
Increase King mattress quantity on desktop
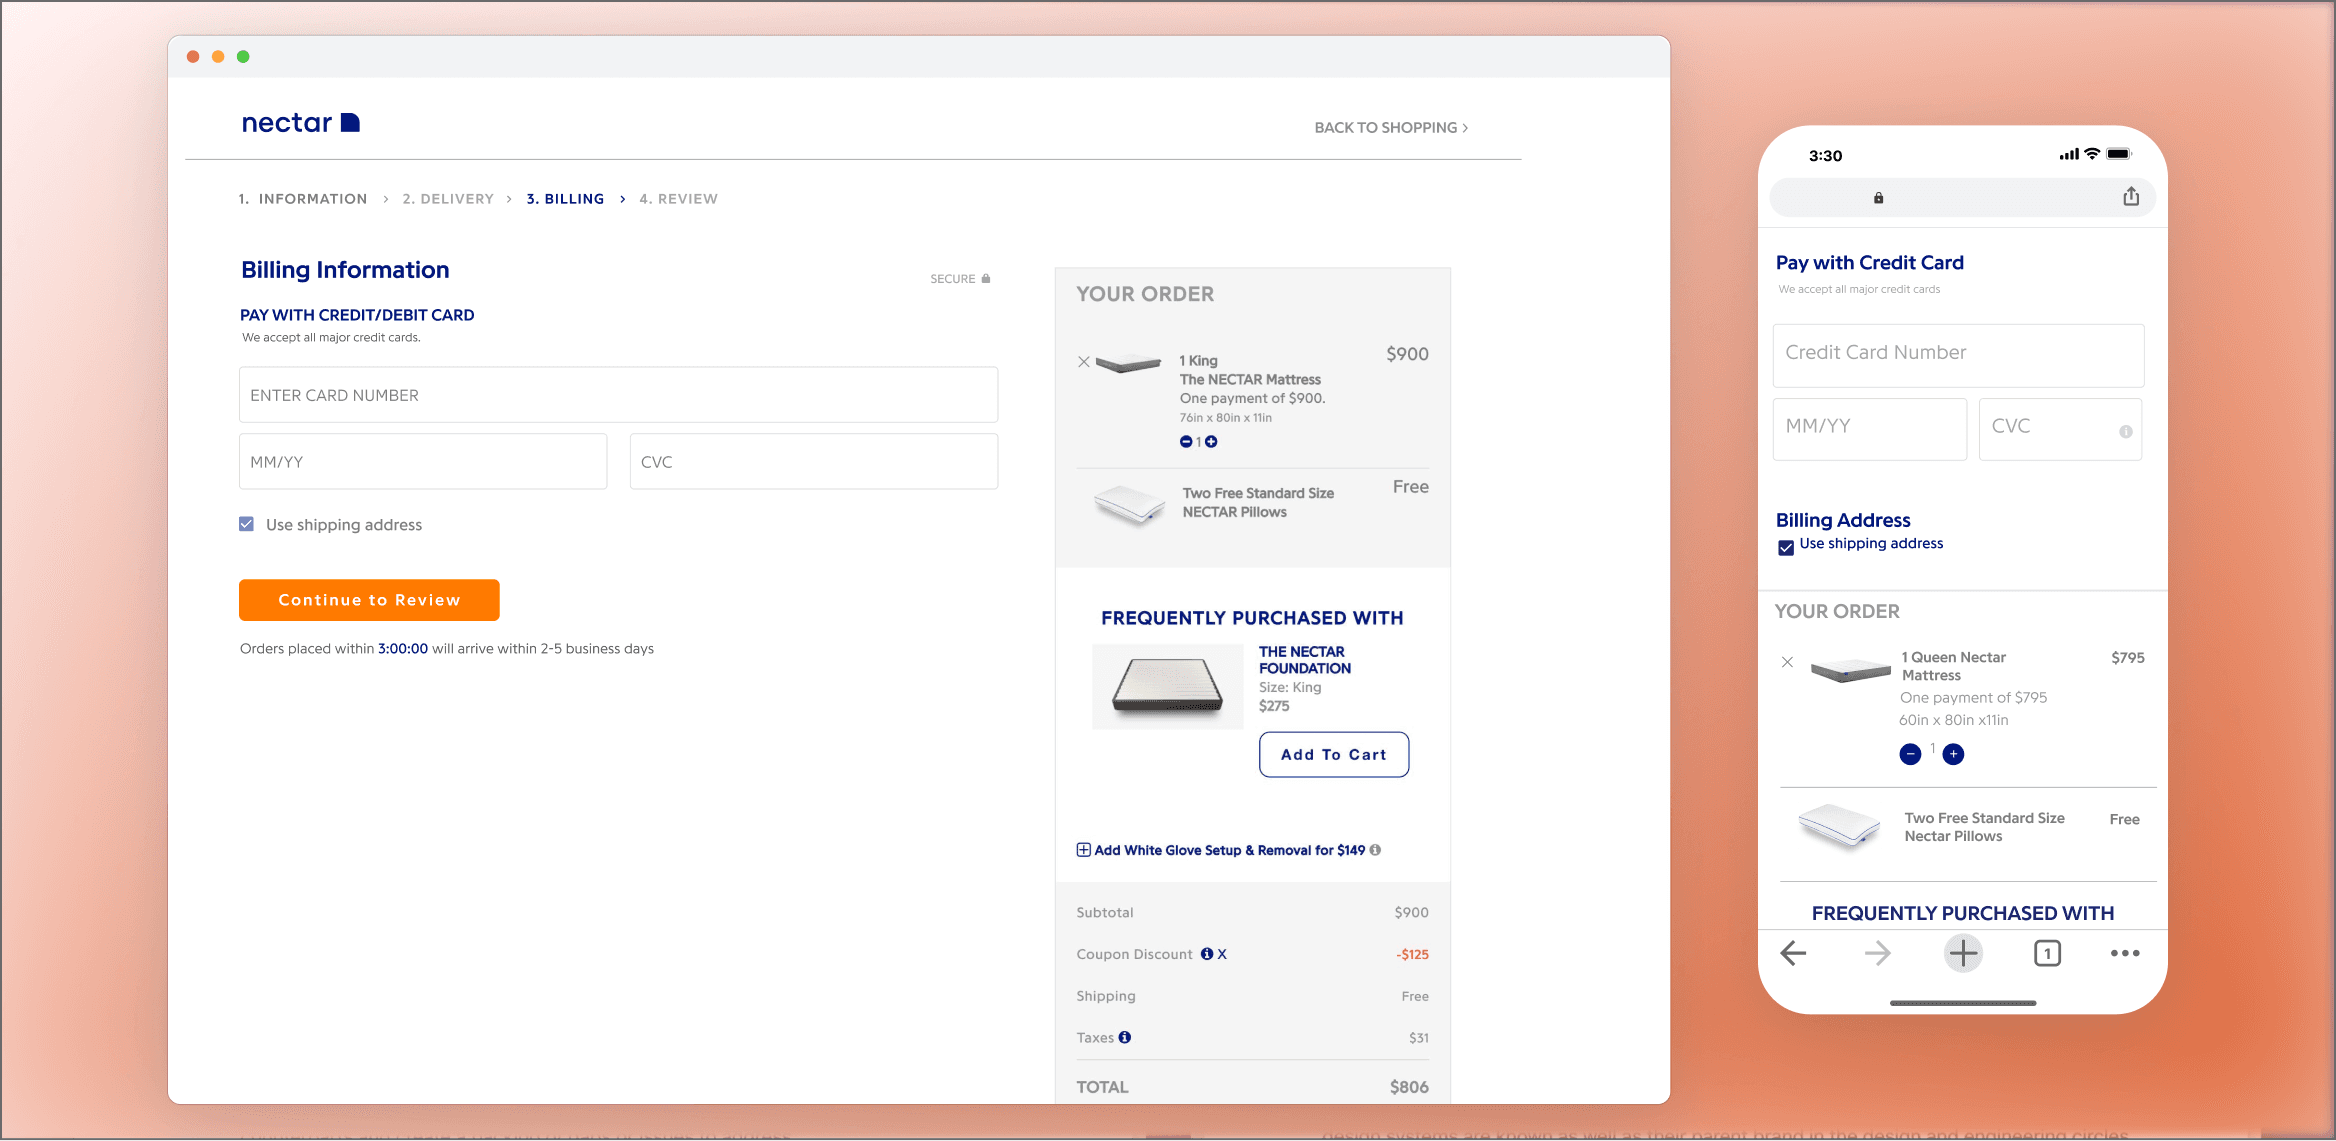tap(1211, 442)
